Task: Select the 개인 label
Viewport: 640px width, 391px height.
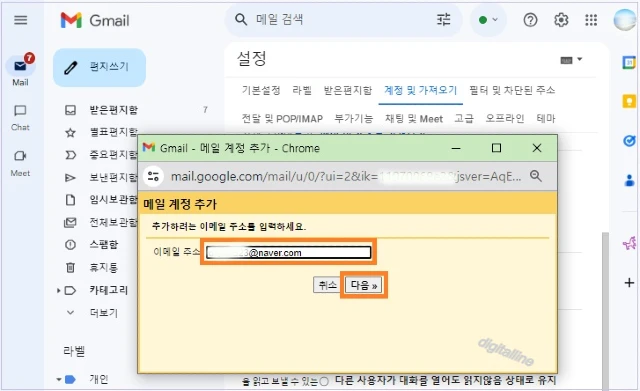Action: [x=99, y=379]
